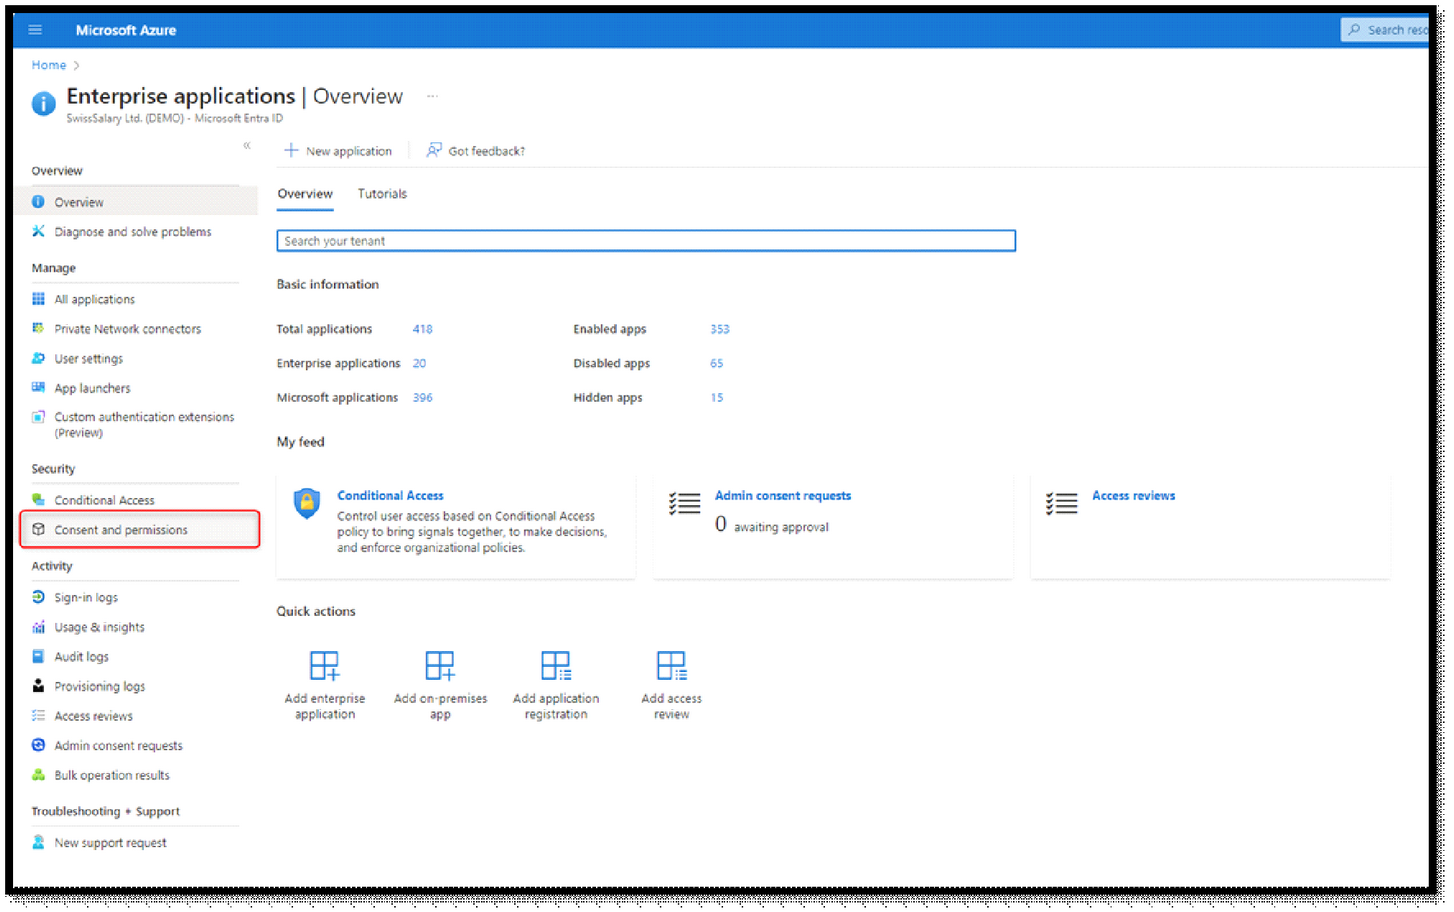Click the Total applications count 418
This screenshot has width=1454, height=912.
click(422, 329)
